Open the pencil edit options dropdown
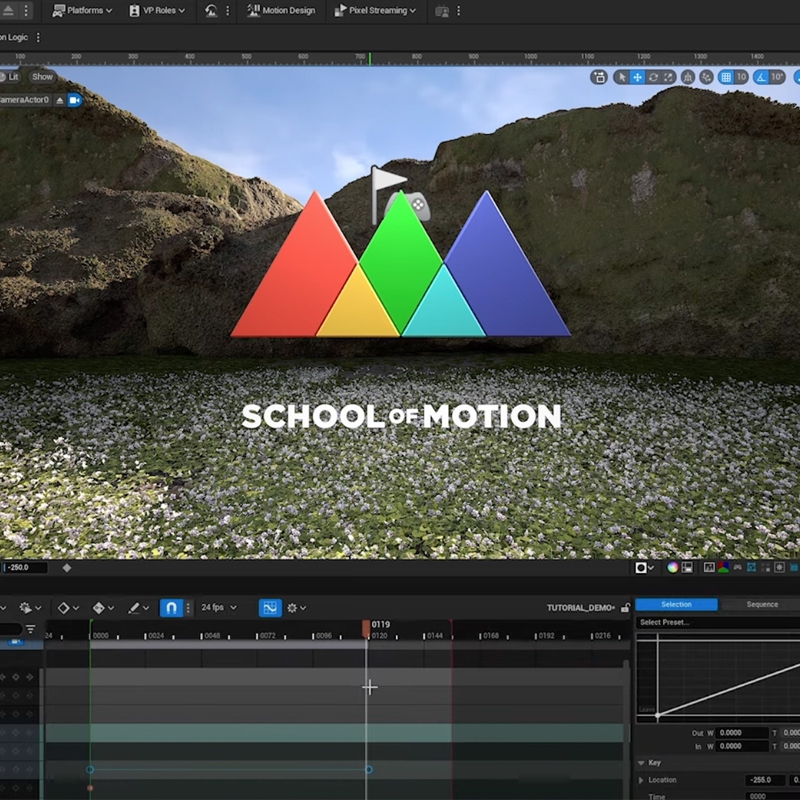 click(x=138, y=608)
